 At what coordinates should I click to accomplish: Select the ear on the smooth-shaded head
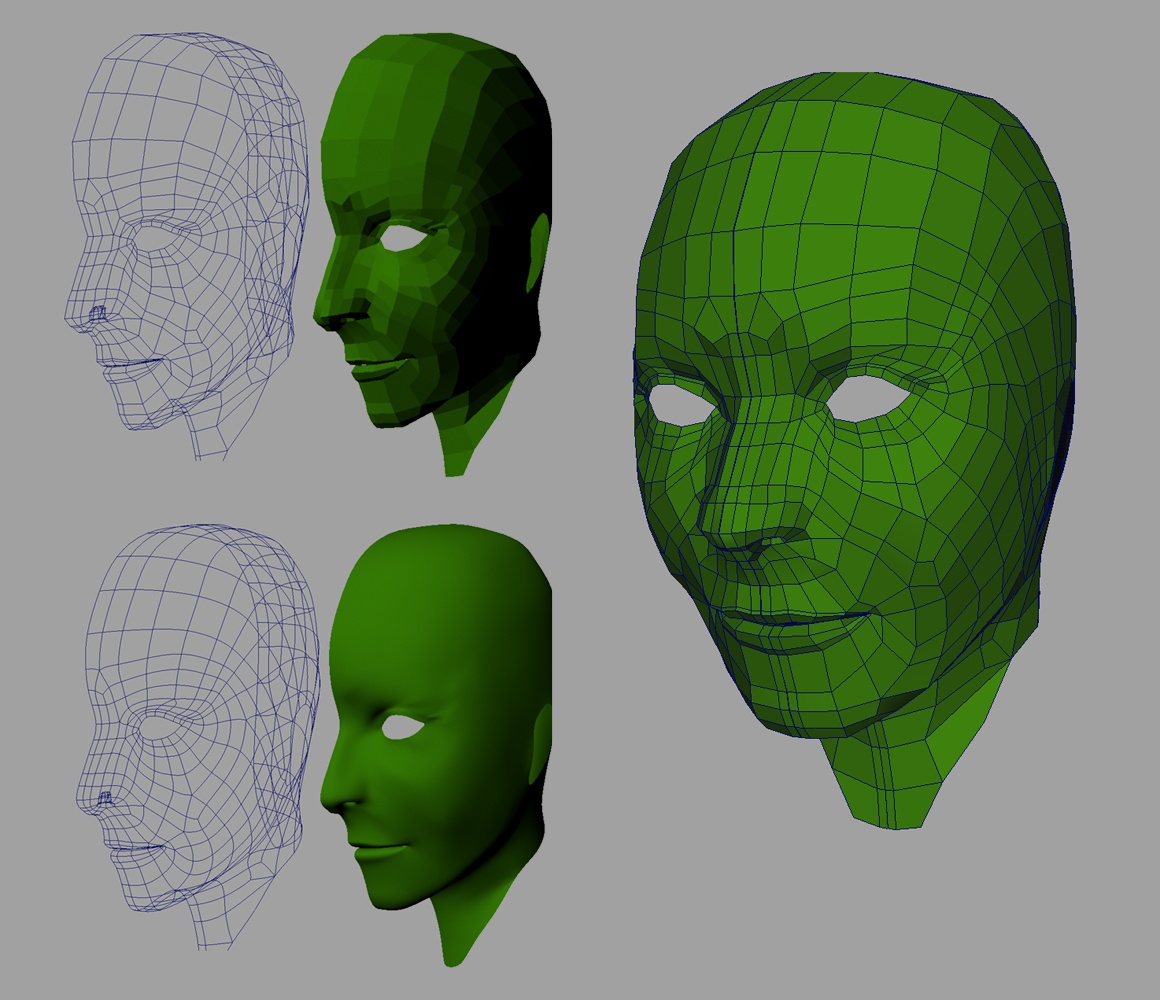click(544, 738)
